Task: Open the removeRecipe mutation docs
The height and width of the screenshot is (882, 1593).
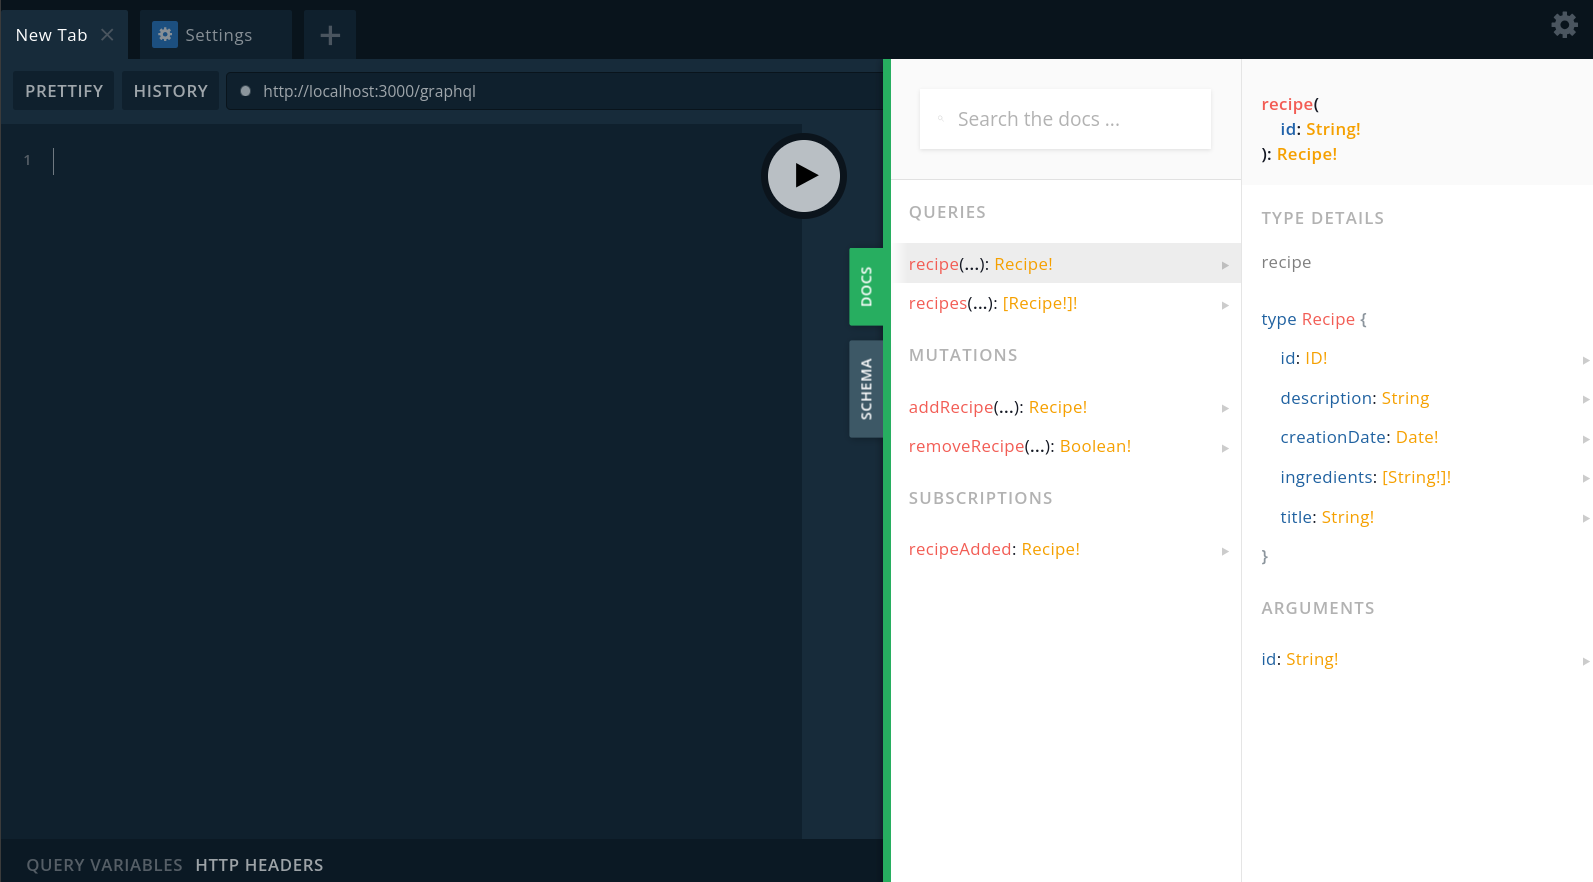Action: (x=1066, y=446)
